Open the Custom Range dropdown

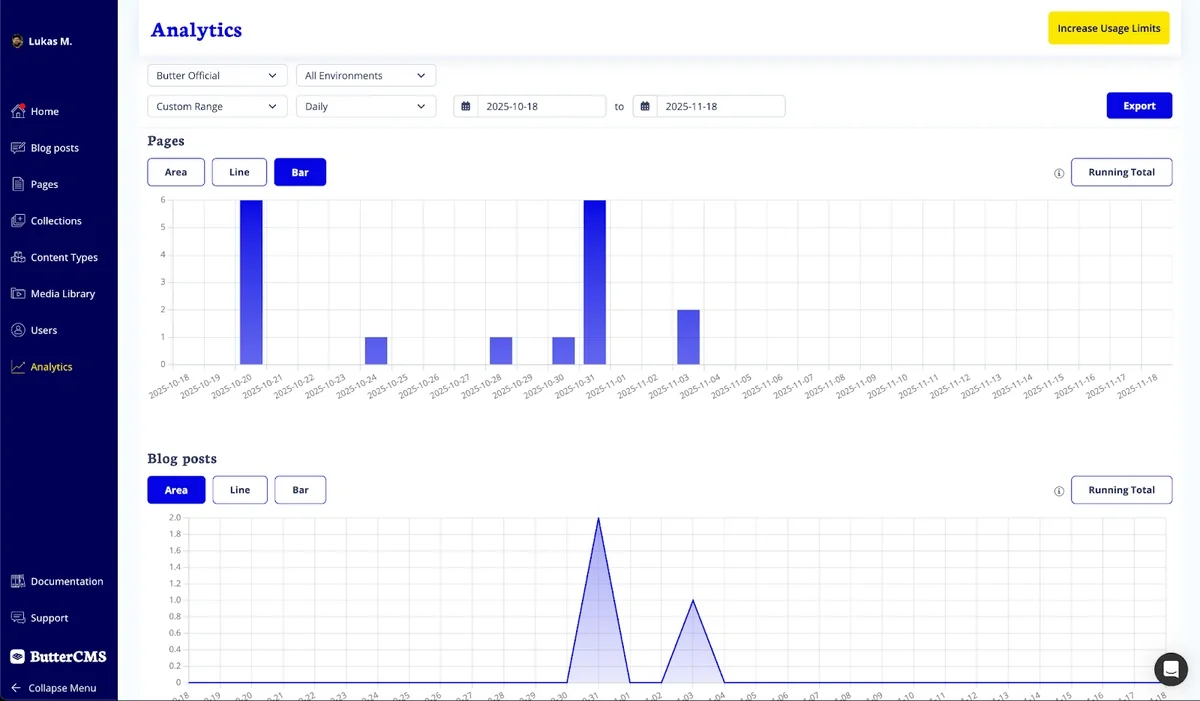tap(217, 106)
